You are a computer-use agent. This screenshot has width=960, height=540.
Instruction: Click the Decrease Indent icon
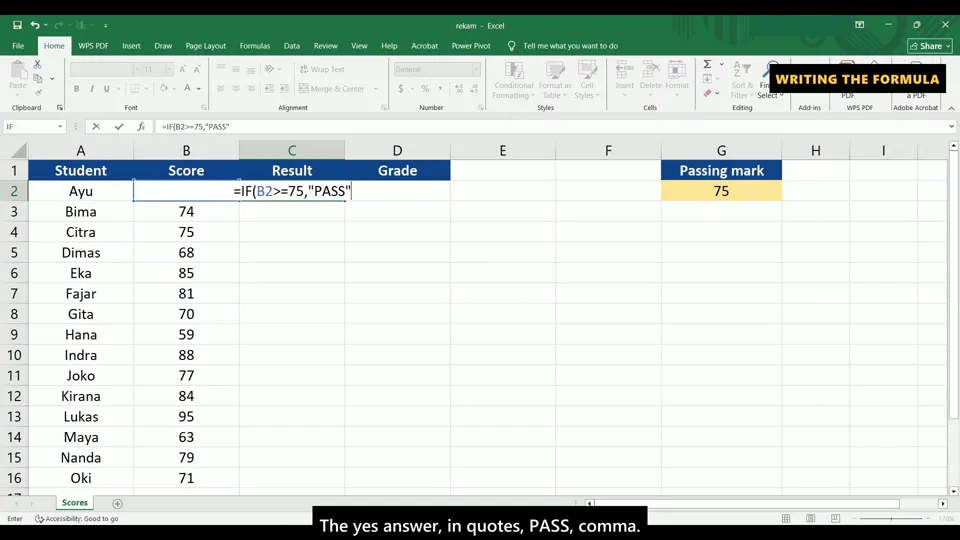tap(269, 89)
